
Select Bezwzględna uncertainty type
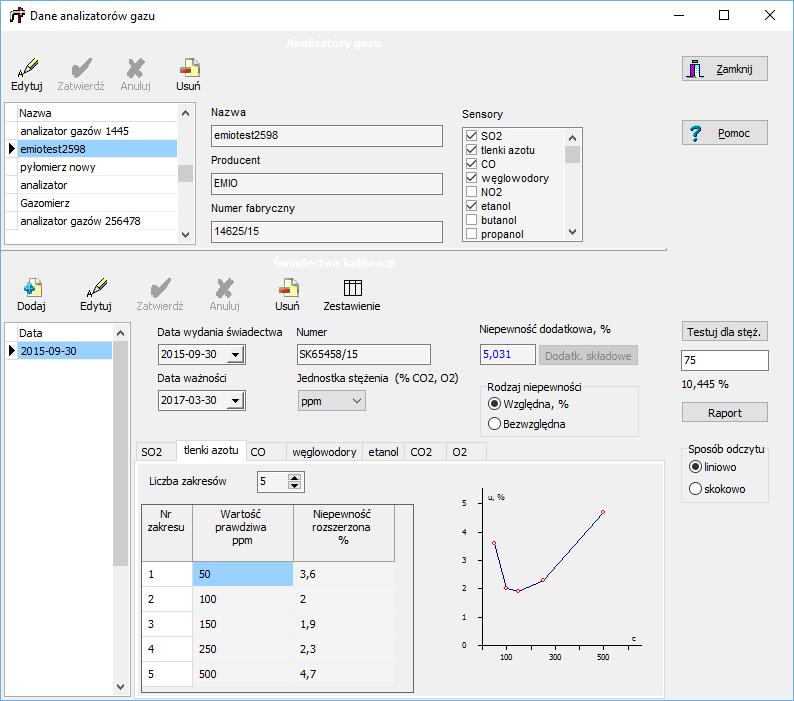coord(494,424)
